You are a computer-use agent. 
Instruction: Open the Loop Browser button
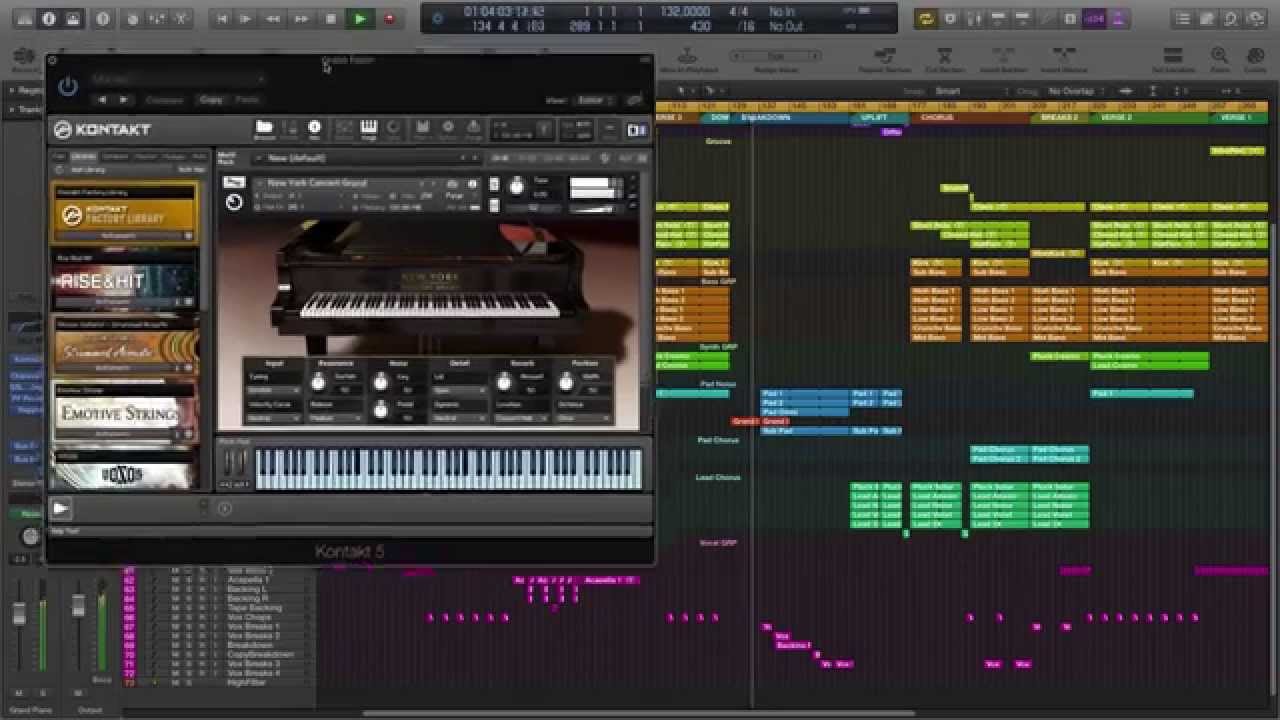(x=1232, y=18)
